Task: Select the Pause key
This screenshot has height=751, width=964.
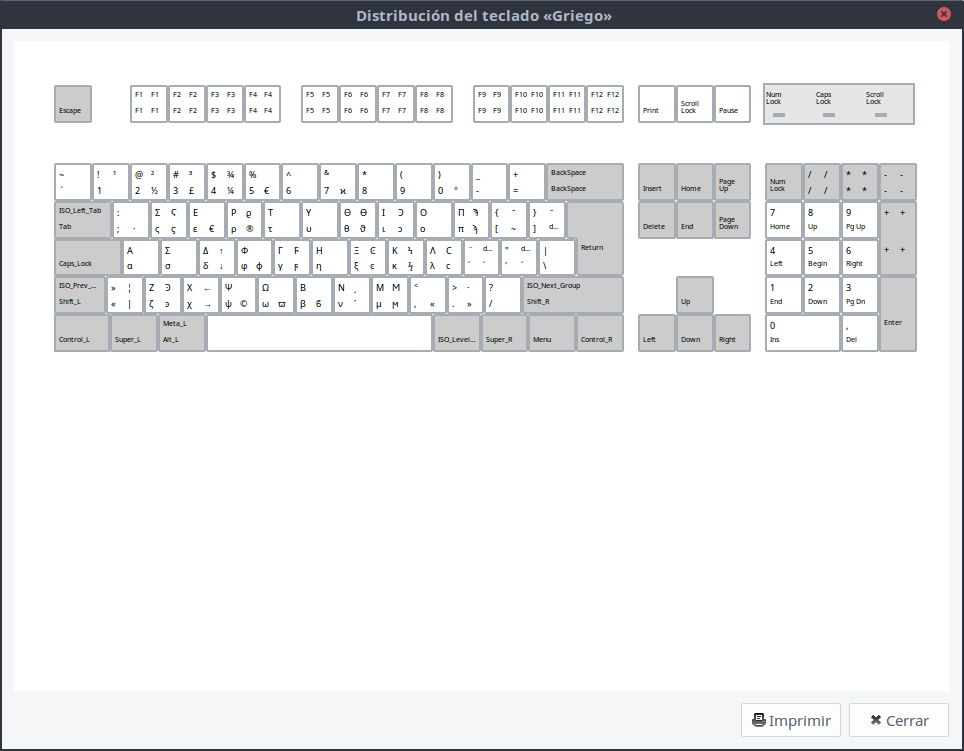Action: coord(733,104)
